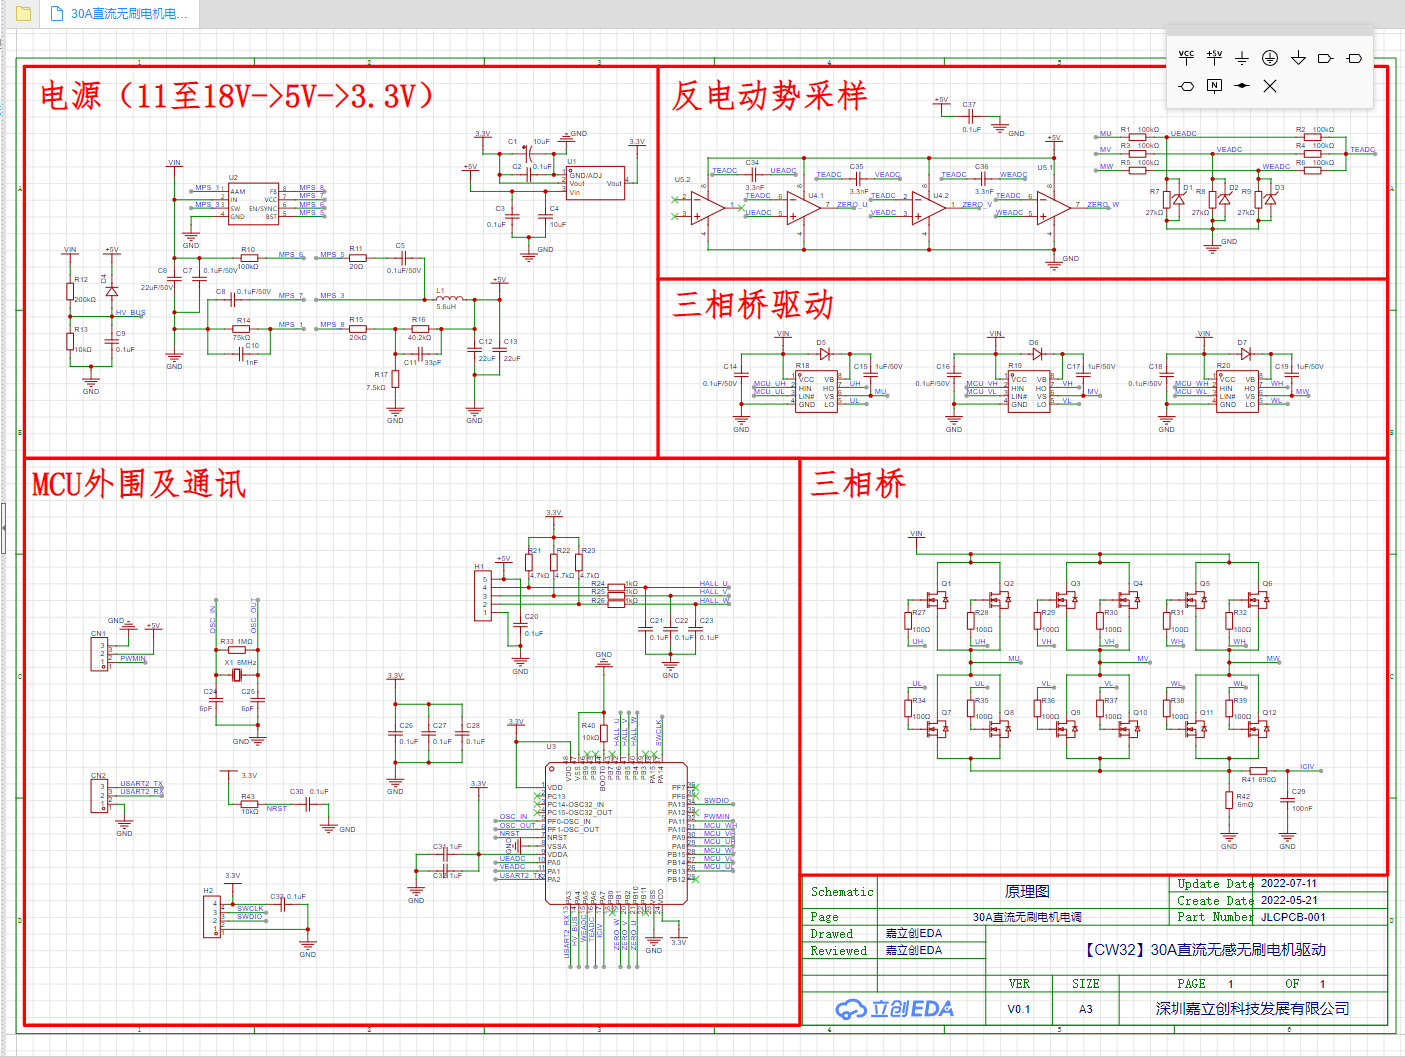Select the CN1 connector symbol
This screenshot has width=1405, height=1057.
[99, 654]
